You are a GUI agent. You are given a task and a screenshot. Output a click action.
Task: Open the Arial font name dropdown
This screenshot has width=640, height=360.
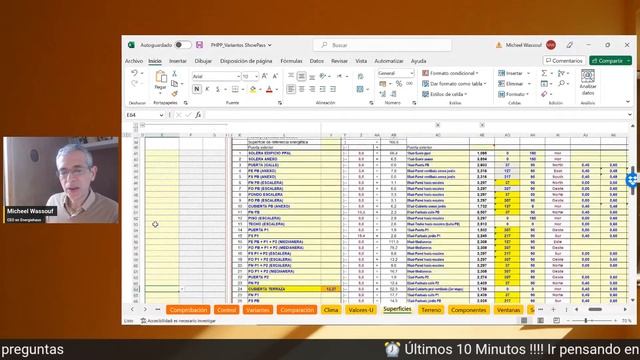(238, 76)
